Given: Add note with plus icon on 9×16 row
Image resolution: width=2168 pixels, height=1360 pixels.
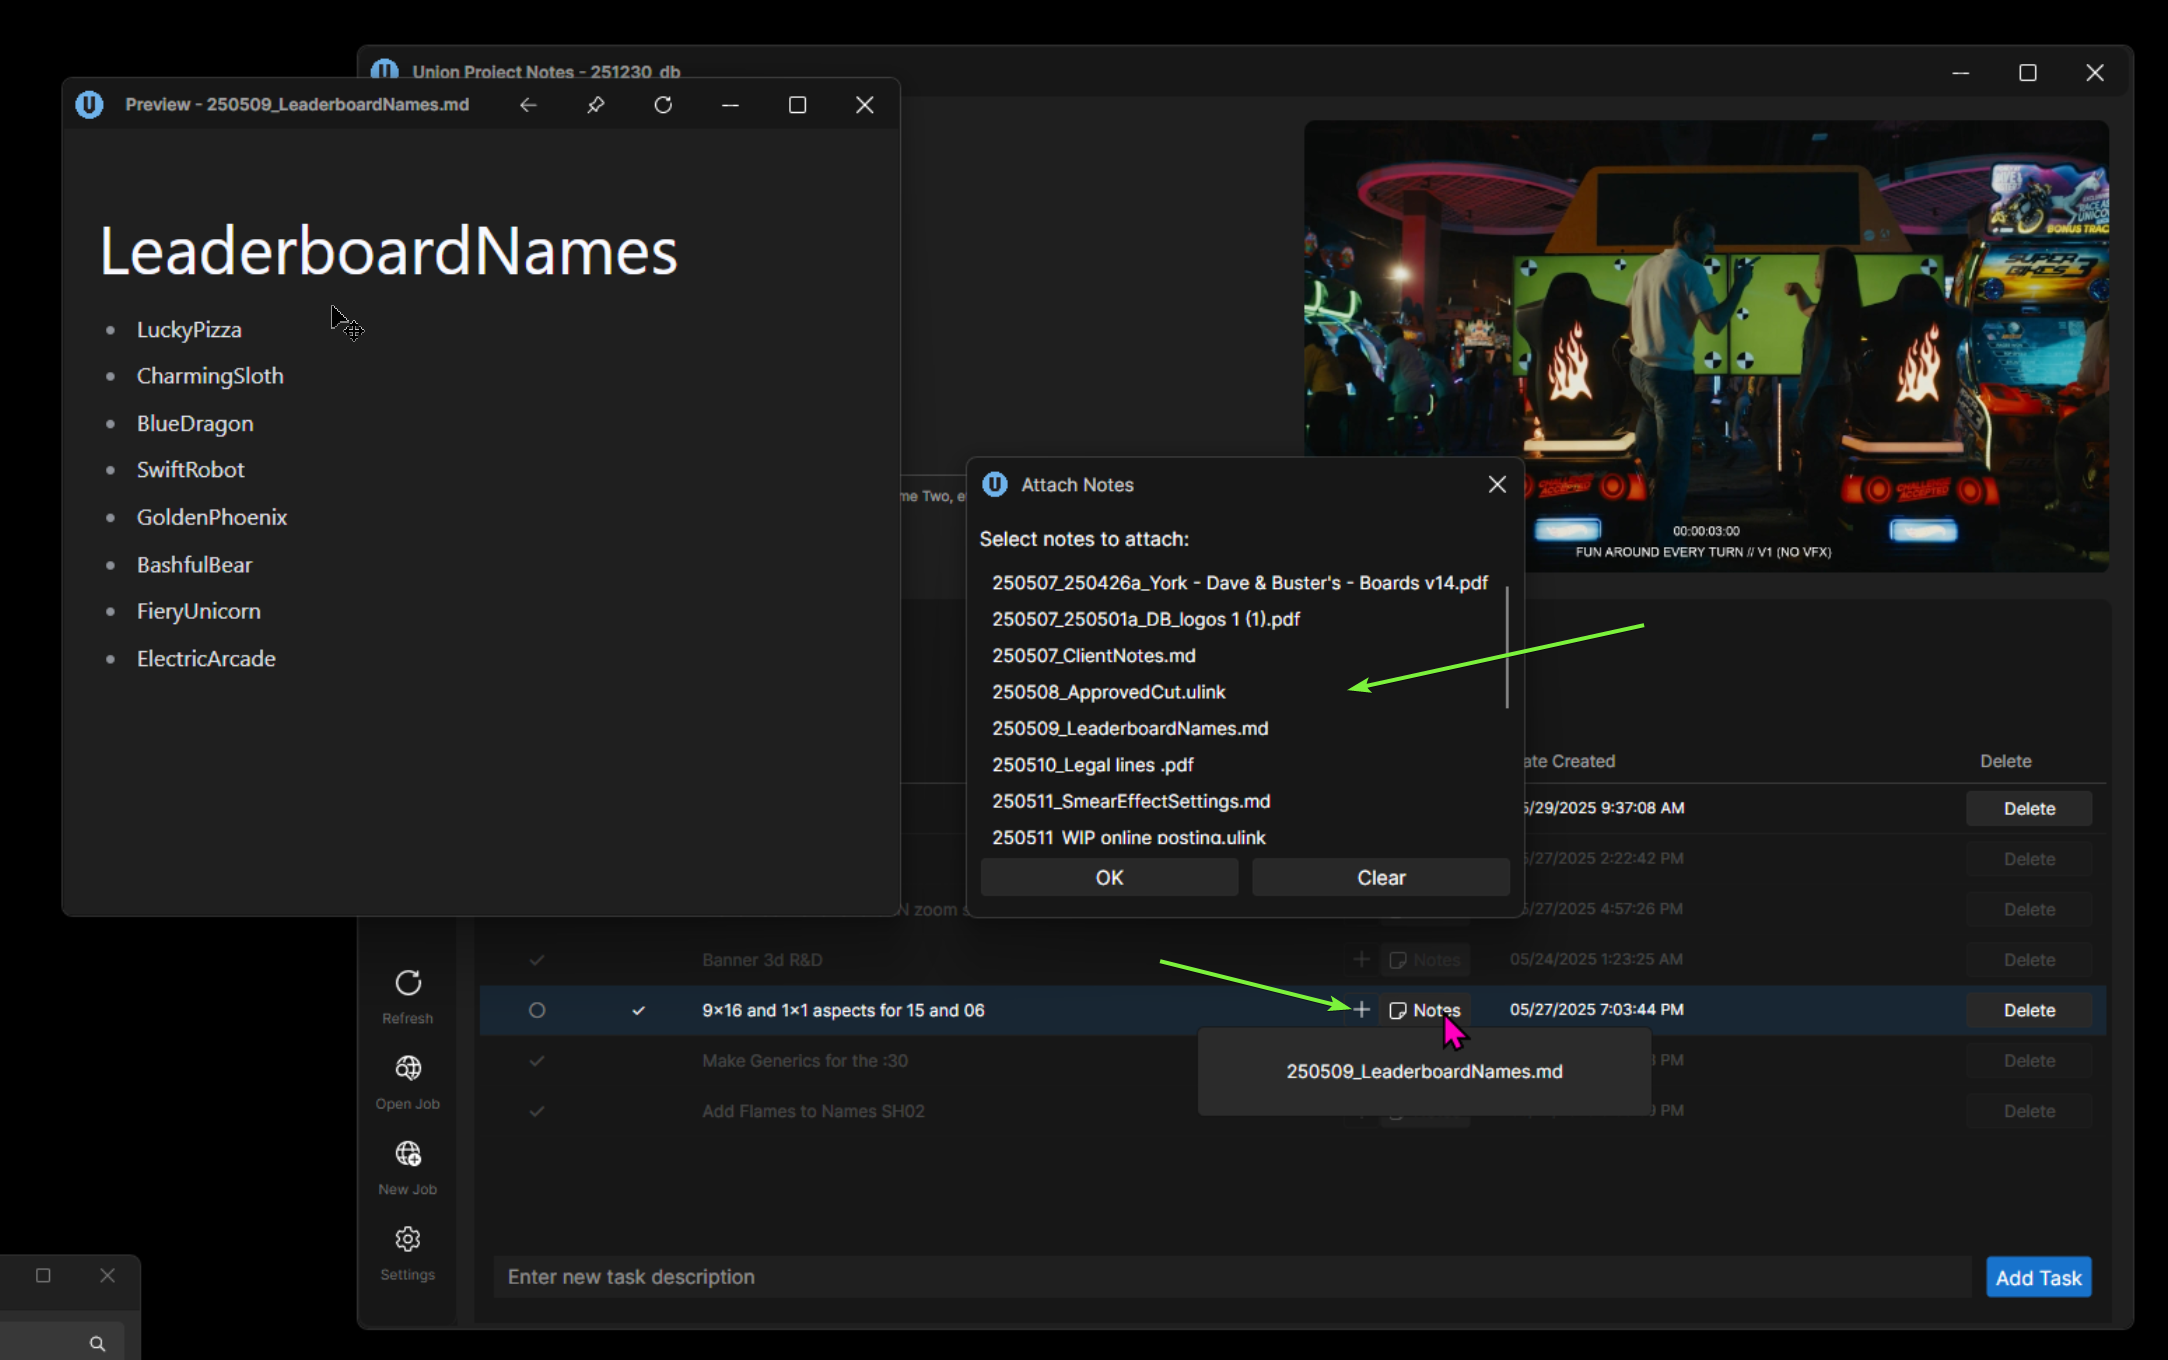Looking at the screenshot, I should click(x=1361, y=1010).
